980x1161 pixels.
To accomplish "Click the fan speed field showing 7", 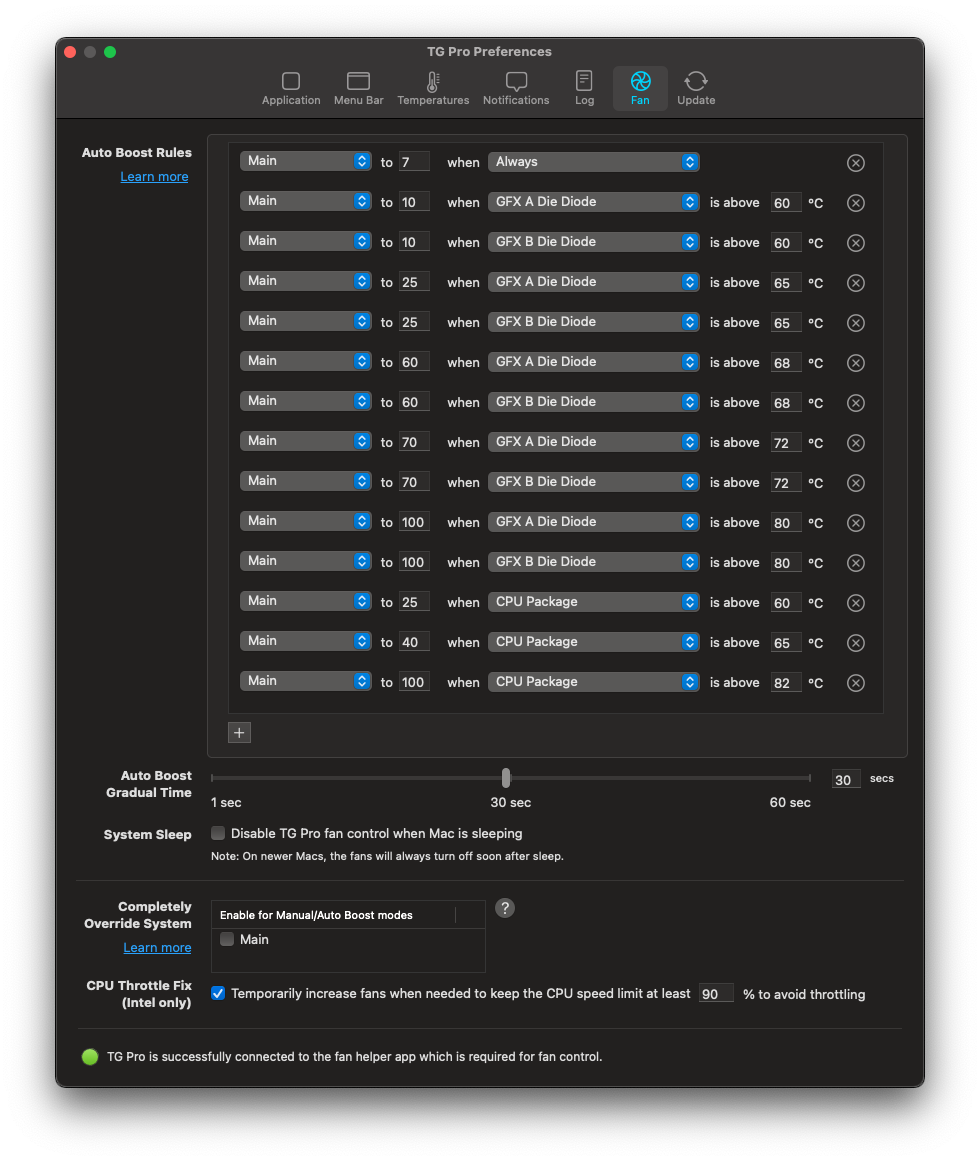I will [x=415, y=162].
